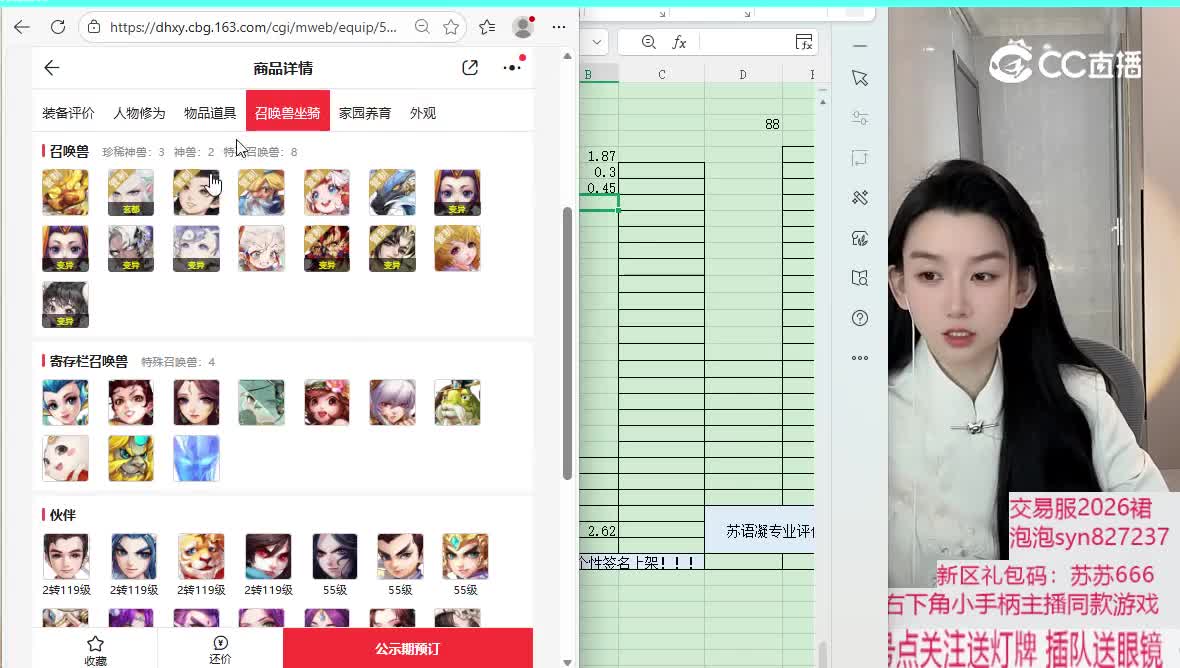The image size is (1180, 668).
Task: Select the 装备评价 tab
Action: click(x=68, y=113)
